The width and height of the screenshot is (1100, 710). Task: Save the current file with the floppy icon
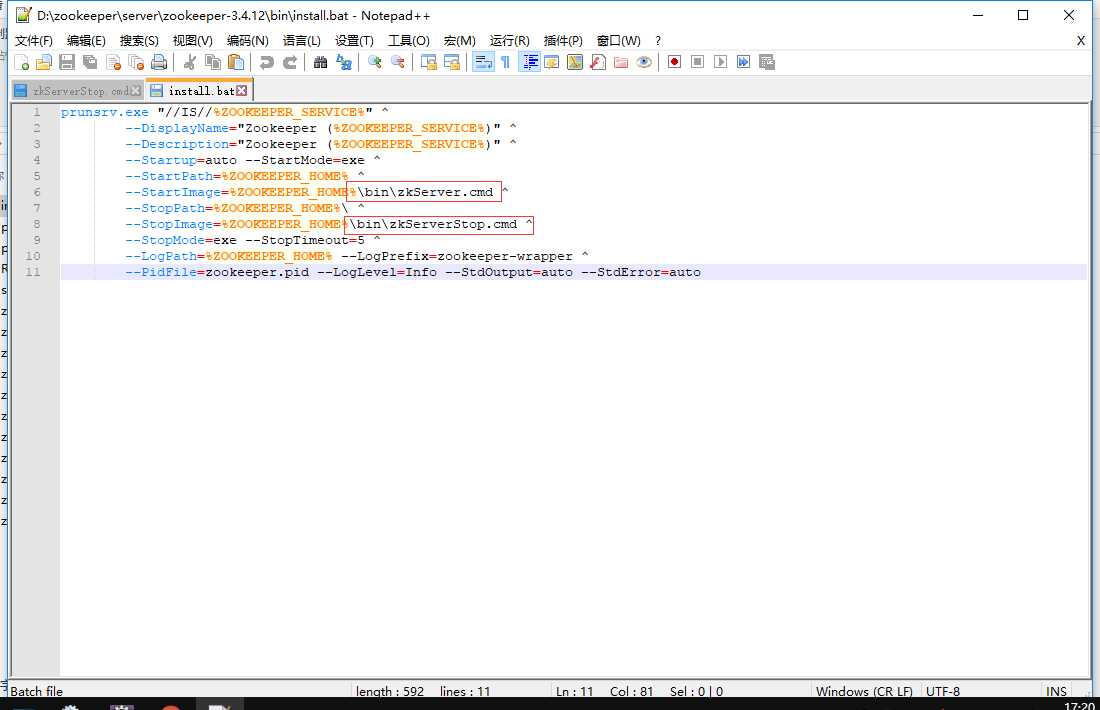[x=67, y=62]
